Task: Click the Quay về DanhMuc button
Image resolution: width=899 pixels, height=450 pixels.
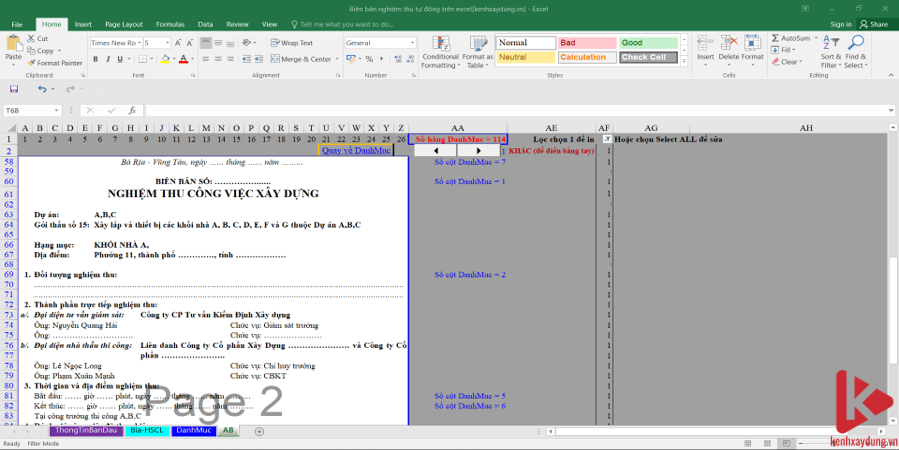Action: (x=355, y=150)
